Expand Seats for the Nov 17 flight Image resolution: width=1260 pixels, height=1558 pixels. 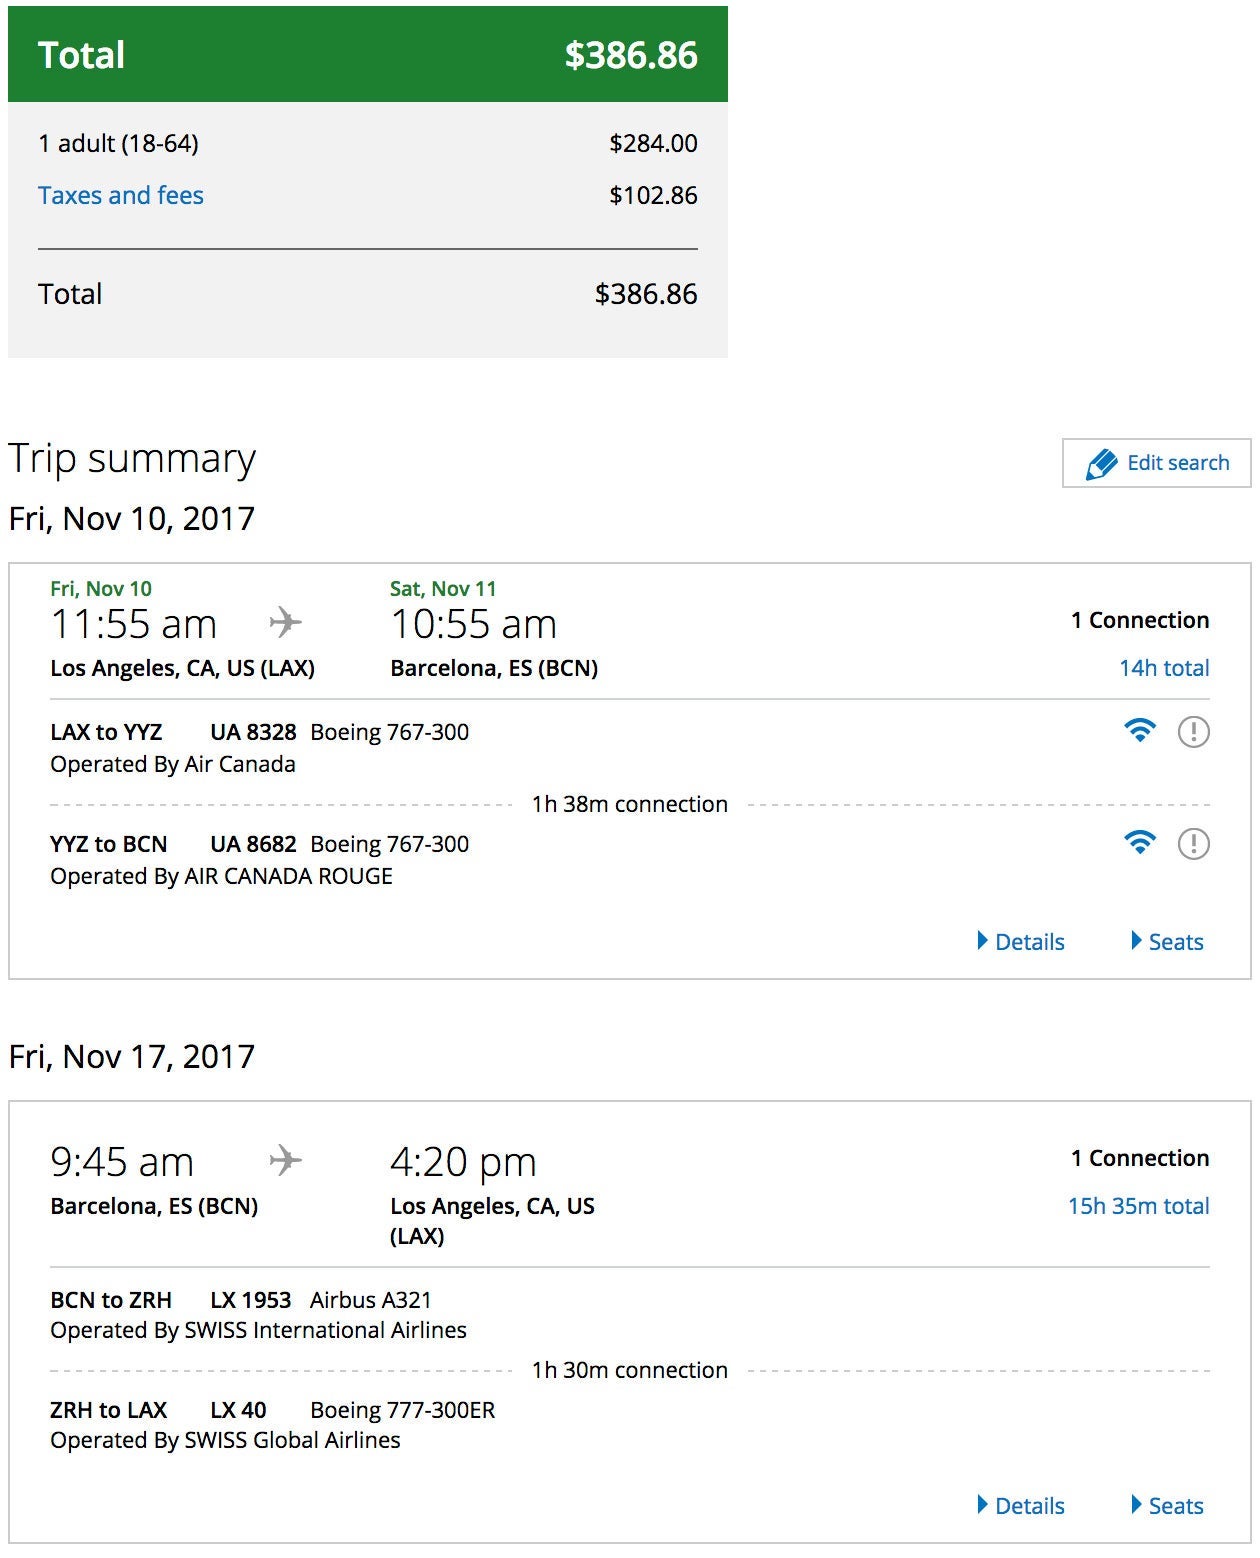point(1167,1506)
